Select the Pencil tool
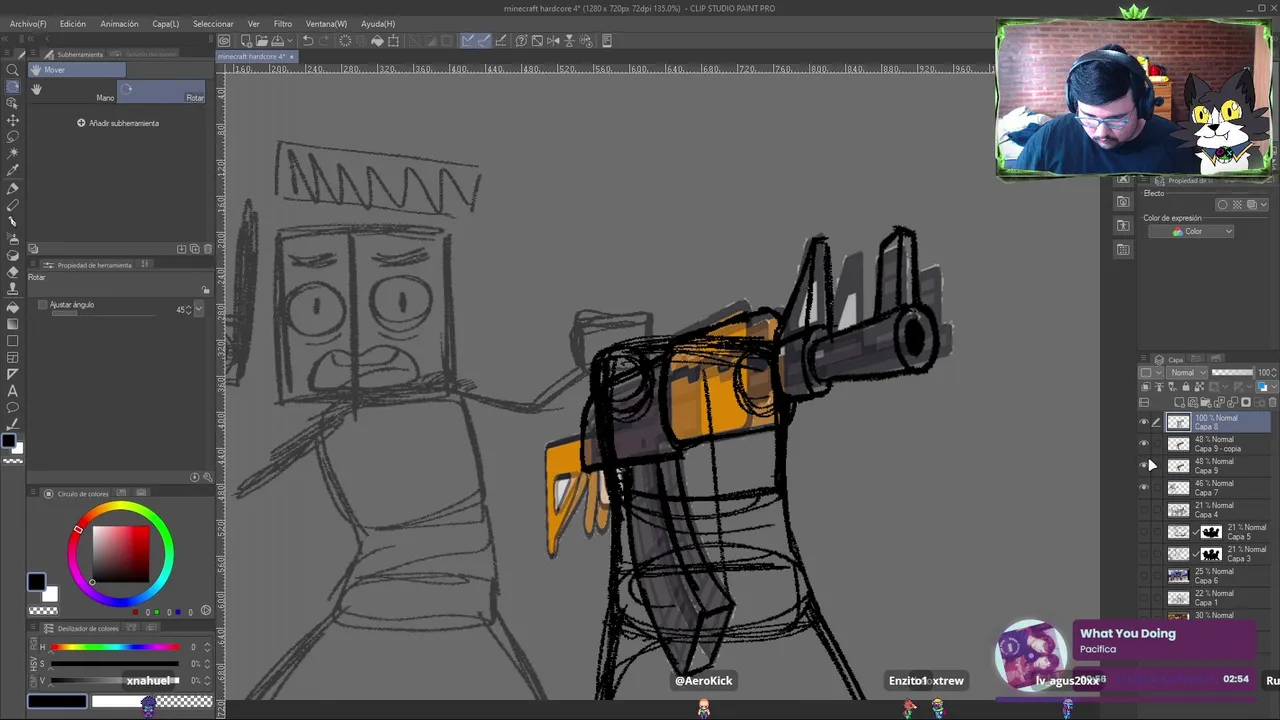Screen dimensions: 1280x720 (x=13, y=205)
